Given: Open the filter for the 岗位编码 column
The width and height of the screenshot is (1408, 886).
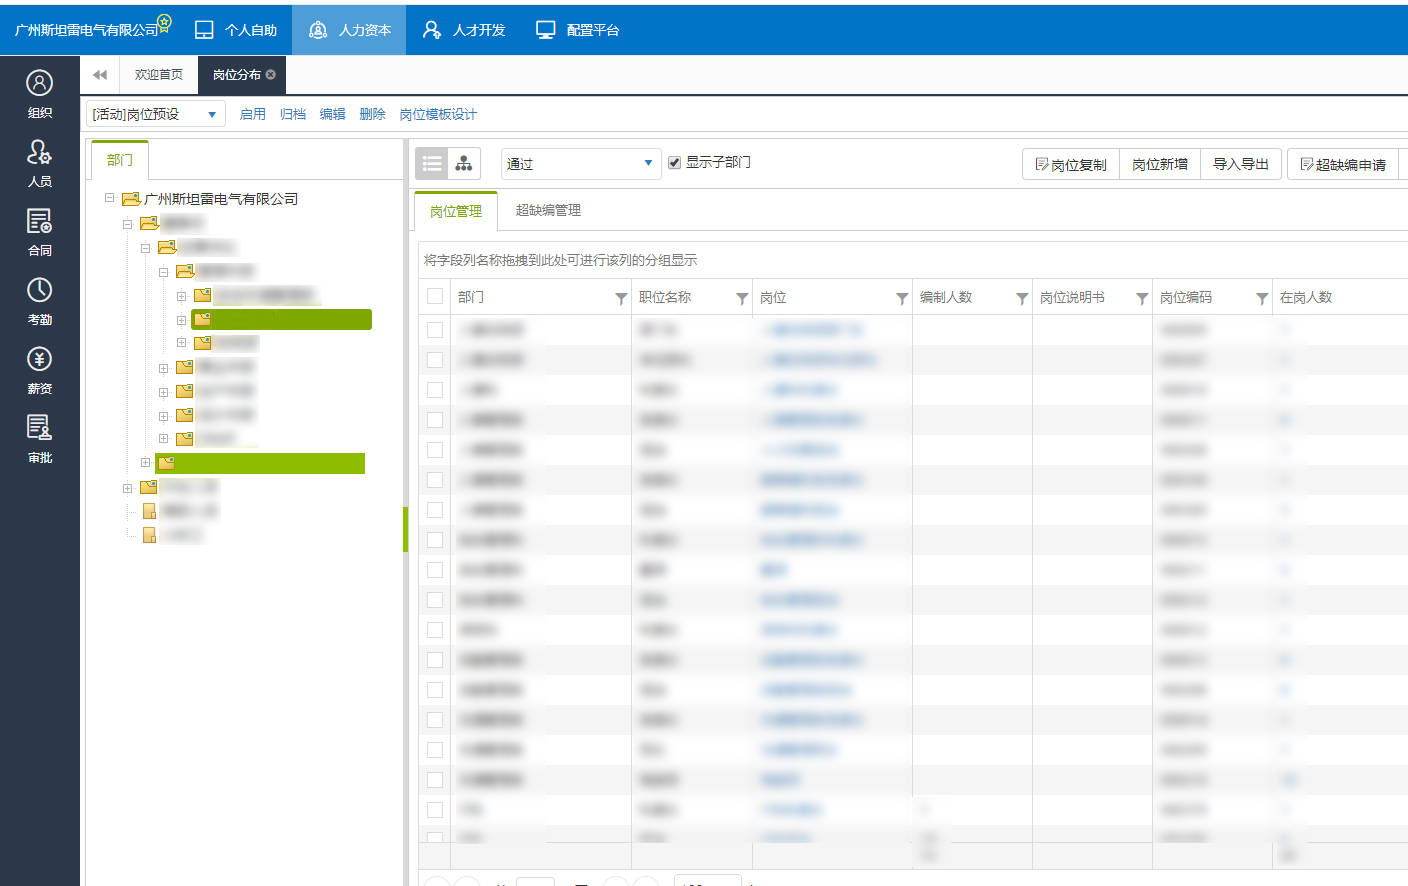Looking at the screenshot, I should coord(1262,298).
